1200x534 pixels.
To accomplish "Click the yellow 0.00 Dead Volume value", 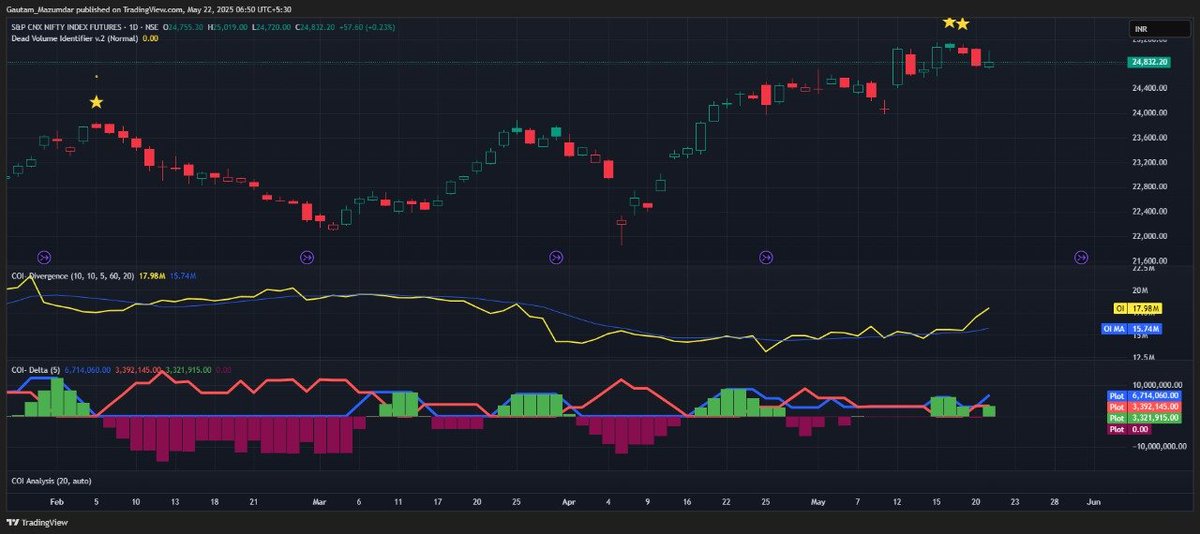I will [150, 38].
